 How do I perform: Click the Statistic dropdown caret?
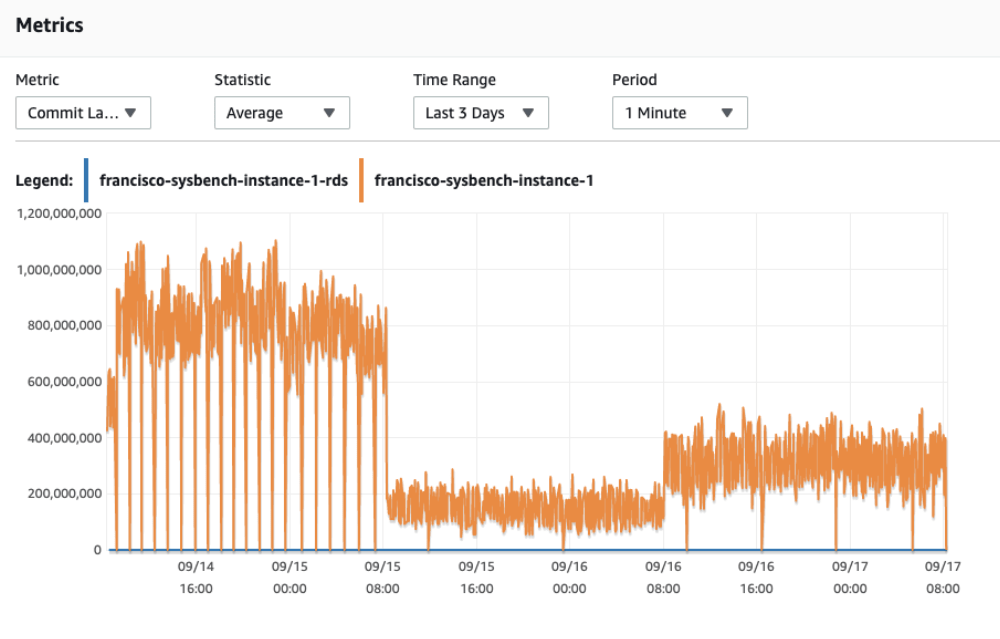point(330,113)
